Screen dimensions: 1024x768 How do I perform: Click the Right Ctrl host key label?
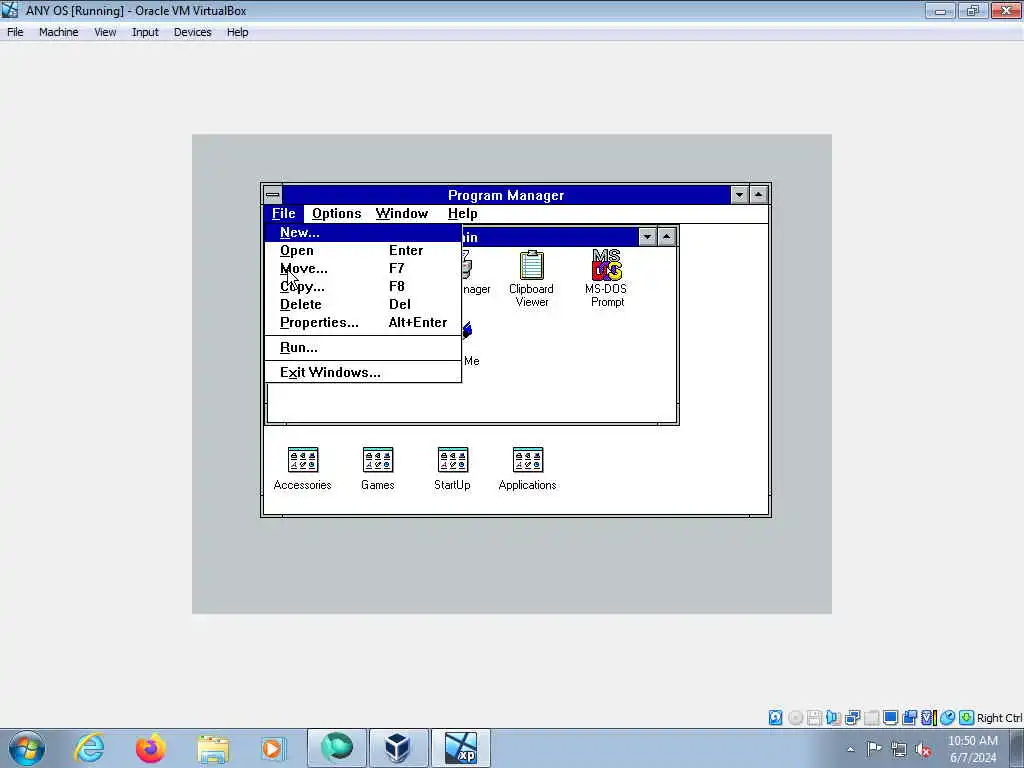tap(999, 718)
